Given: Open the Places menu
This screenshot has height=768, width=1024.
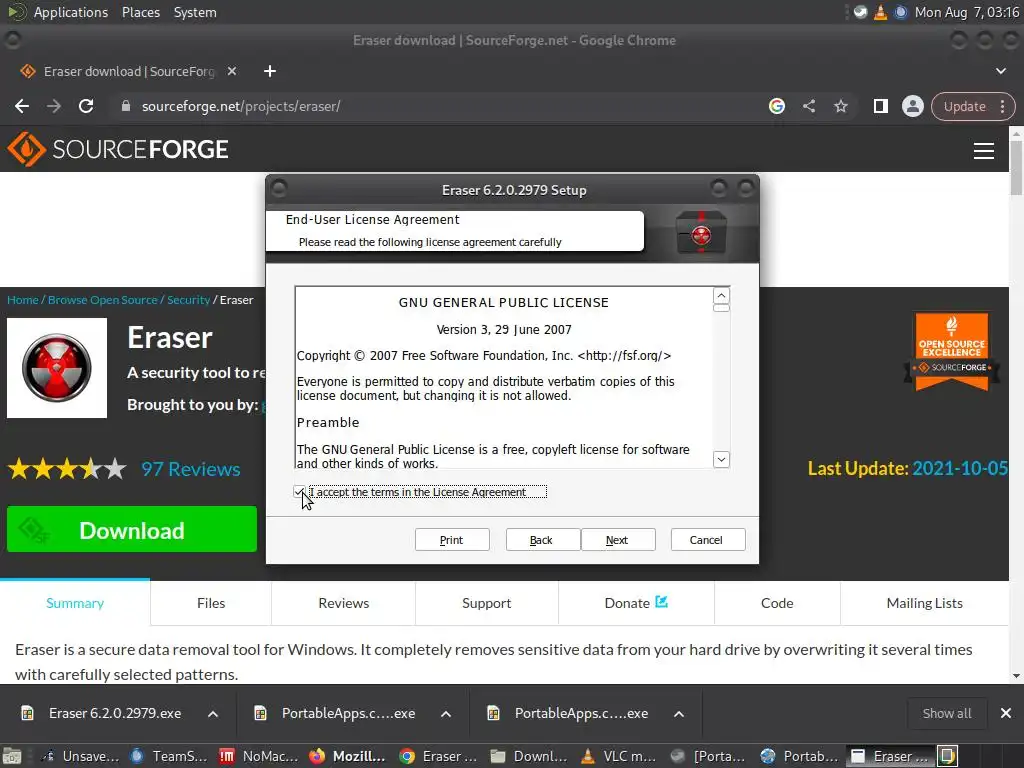Looking at the screenshot, I should (140, 12).
